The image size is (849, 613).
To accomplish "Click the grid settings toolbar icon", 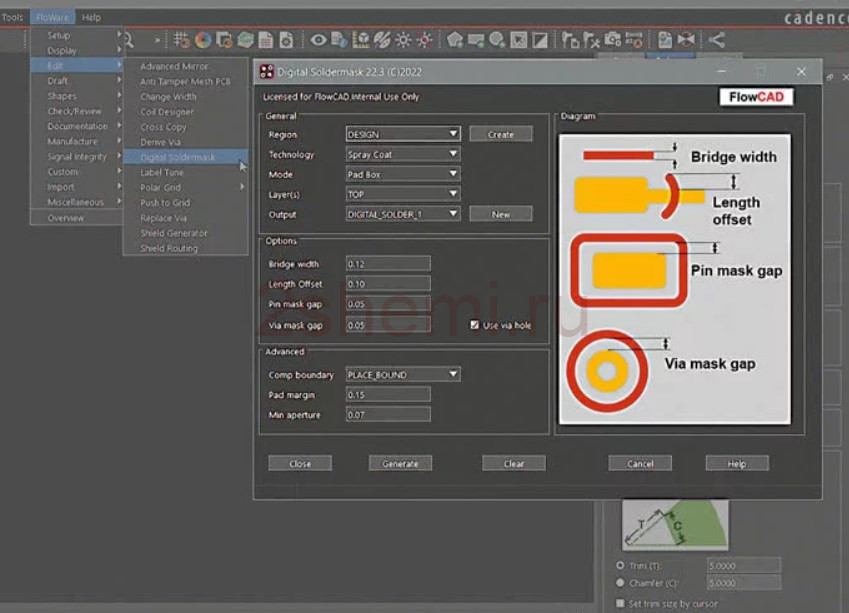I will [181, 40].
